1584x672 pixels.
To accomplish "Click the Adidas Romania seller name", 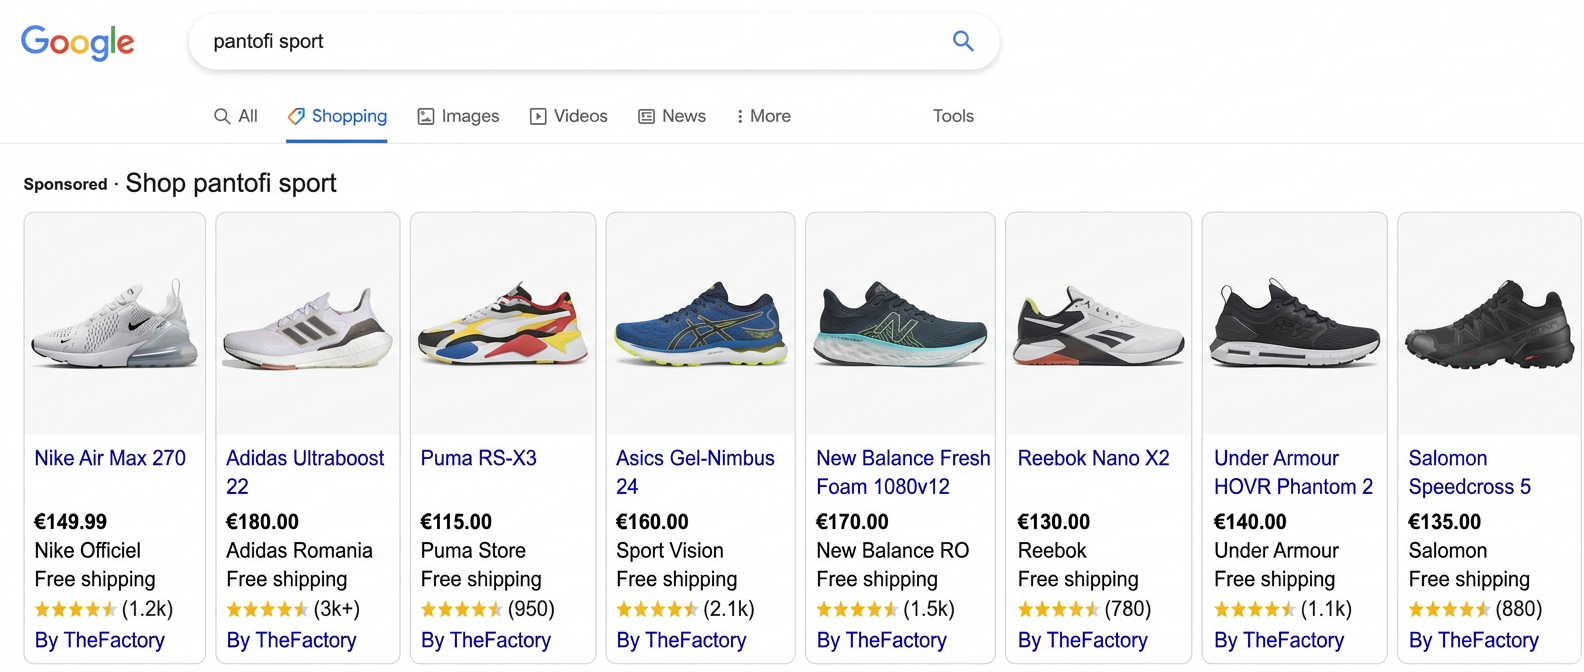I will pyautogui.click(x=299, y=551).
